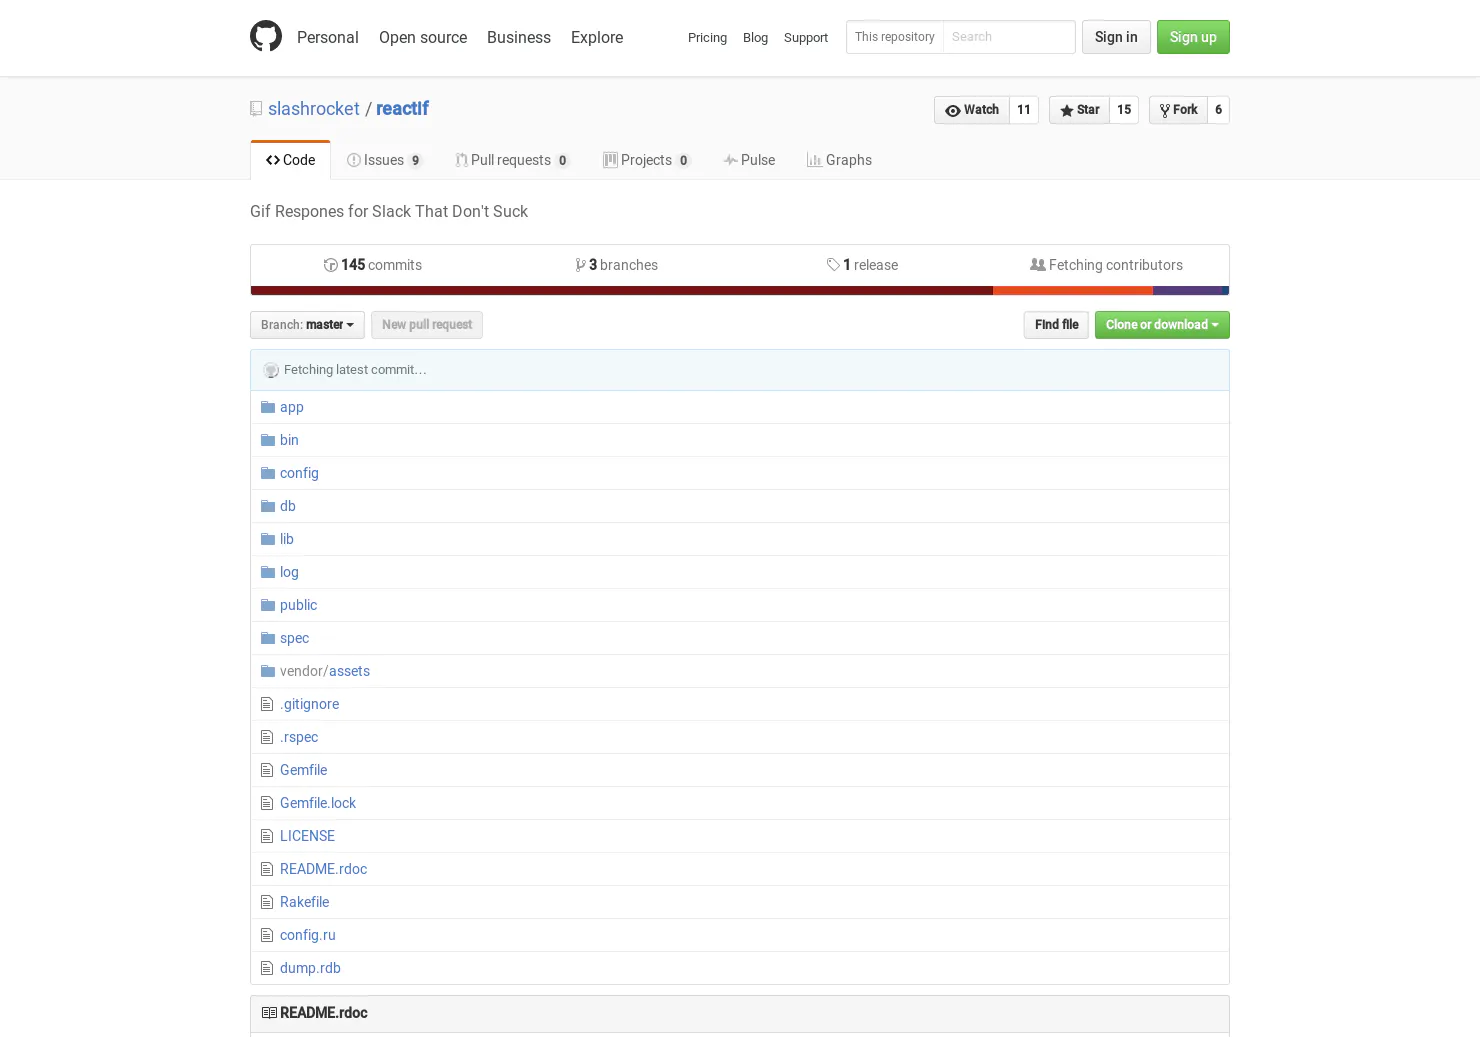The image size is (1480, 1037).
Task: Click the clock icon beside 145 commits
Action: point(330,265)
